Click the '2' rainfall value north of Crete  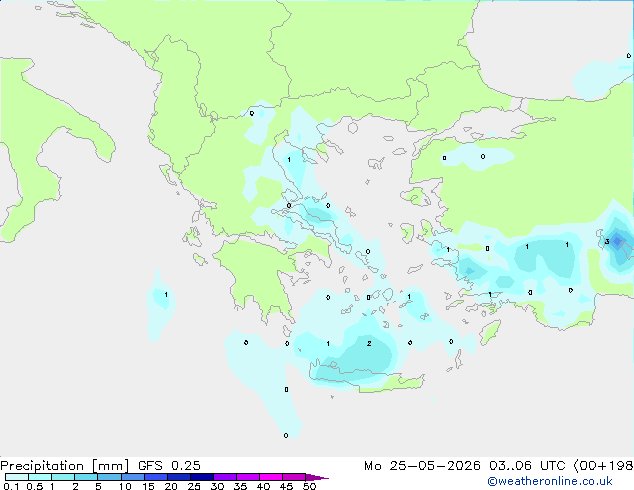point(369,344)
